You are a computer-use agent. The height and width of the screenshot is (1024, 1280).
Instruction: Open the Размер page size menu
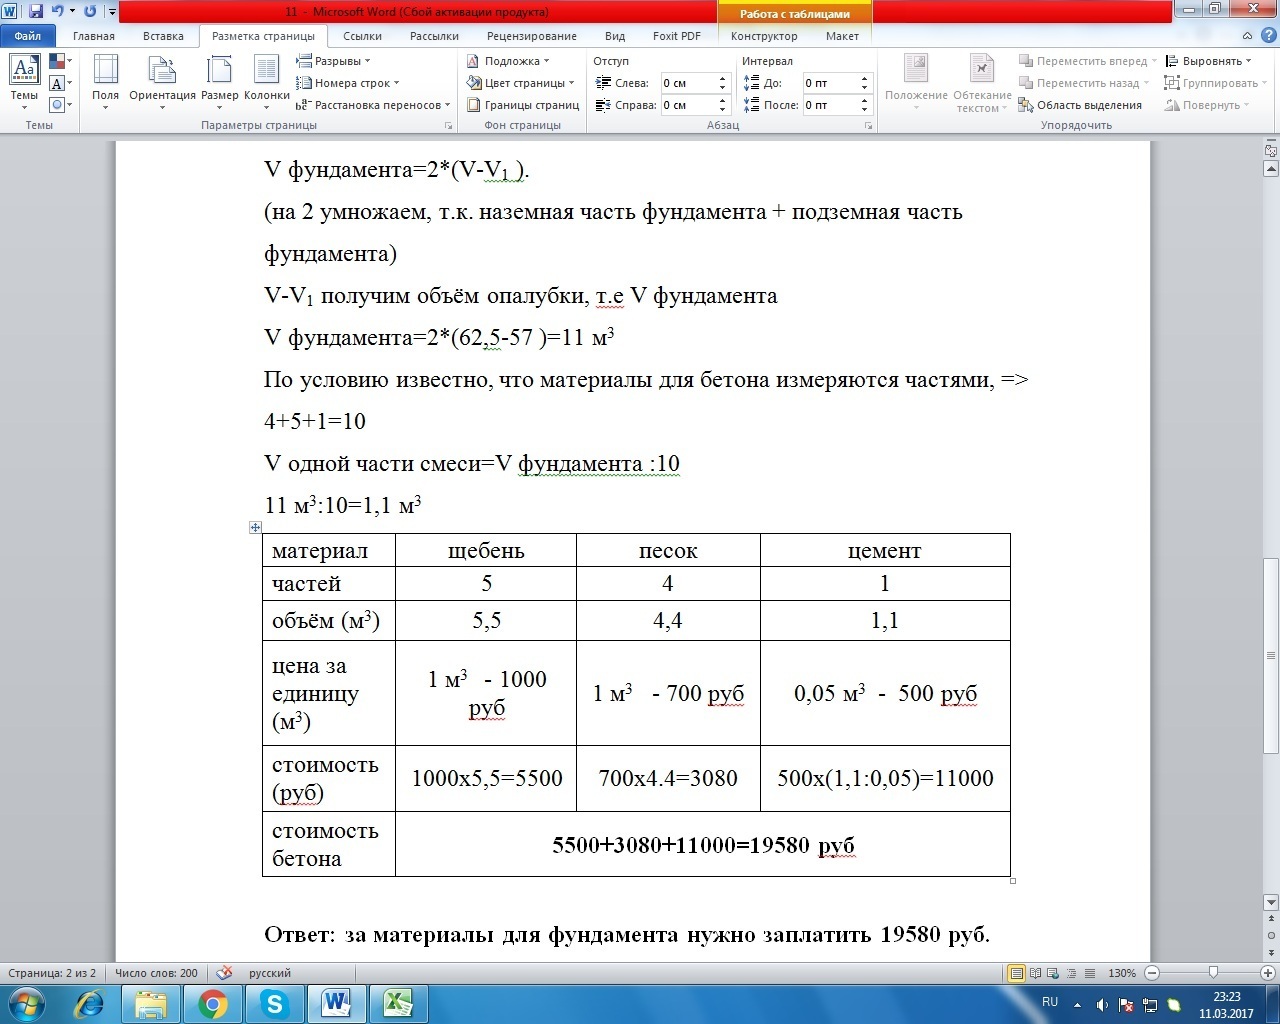(219, 82)
